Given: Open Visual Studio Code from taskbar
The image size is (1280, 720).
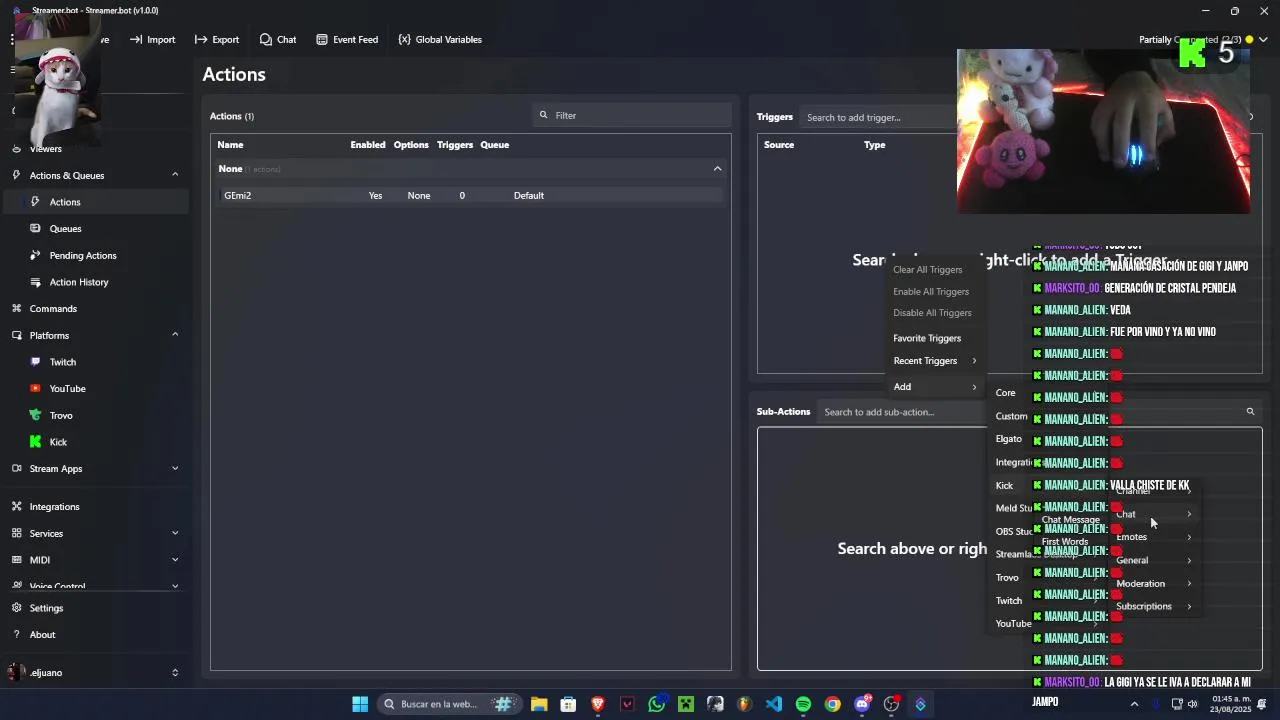Looking at the screenshot, I should [774, 704].
